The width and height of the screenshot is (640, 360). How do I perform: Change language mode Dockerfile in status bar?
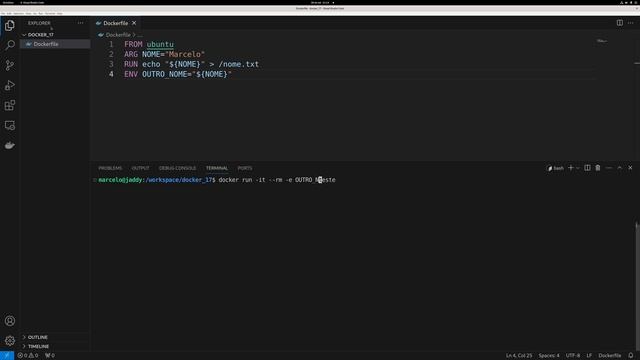(x=610, y=356)
